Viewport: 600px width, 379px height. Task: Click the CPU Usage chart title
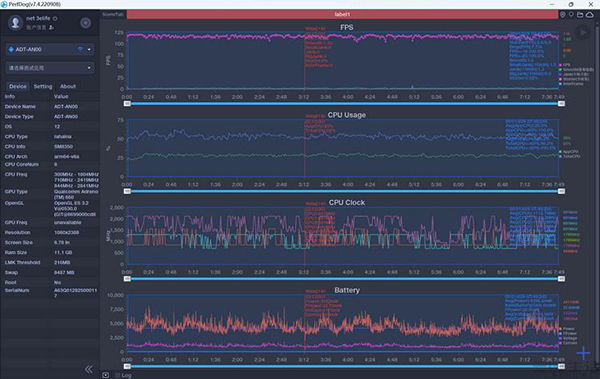pyautogui.click(x=347, y=115)
